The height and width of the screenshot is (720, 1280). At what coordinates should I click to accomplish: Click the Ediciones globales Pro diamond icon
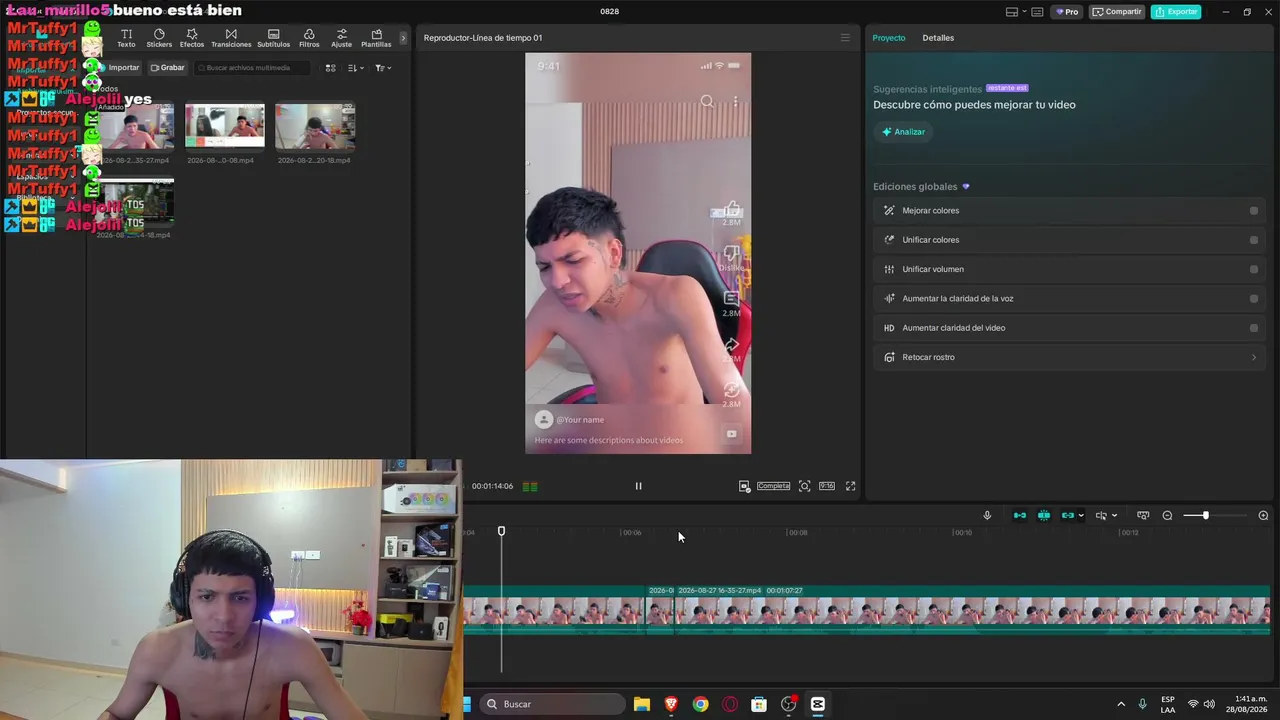(965, 187)
